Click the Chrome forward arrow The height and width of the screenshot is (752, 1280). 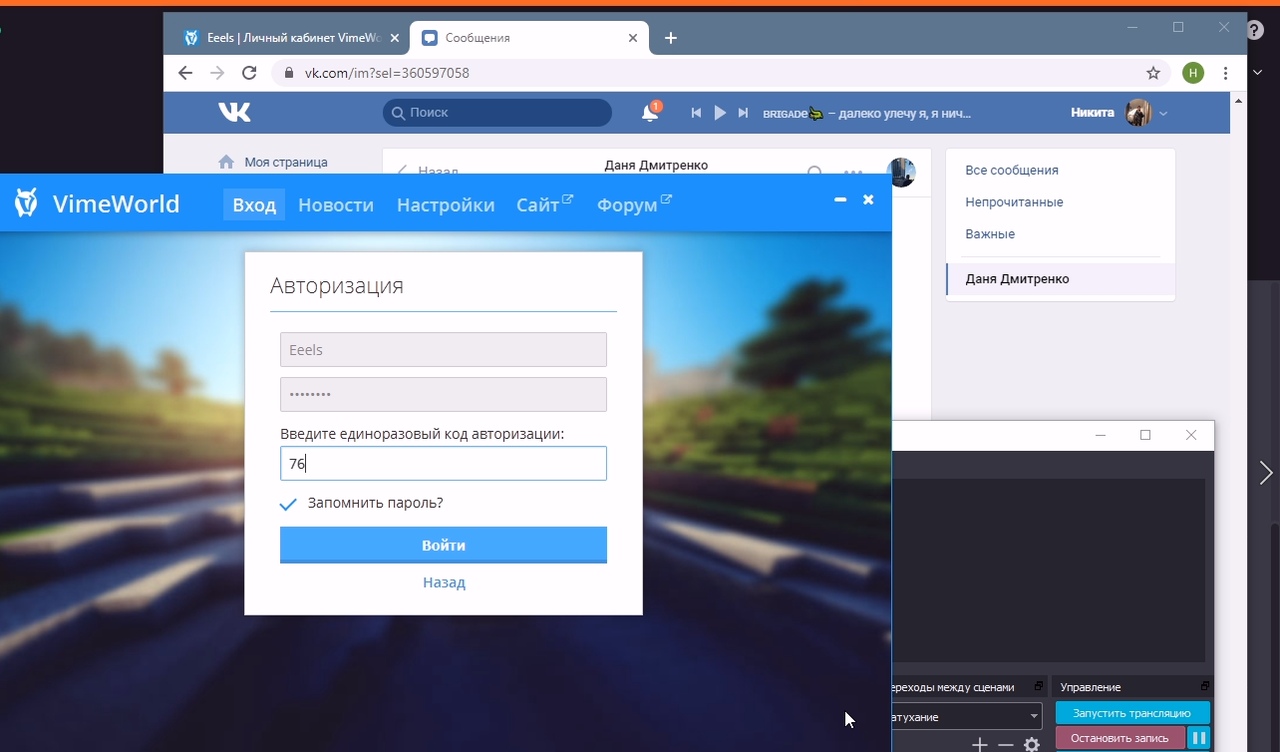(217, 73)
